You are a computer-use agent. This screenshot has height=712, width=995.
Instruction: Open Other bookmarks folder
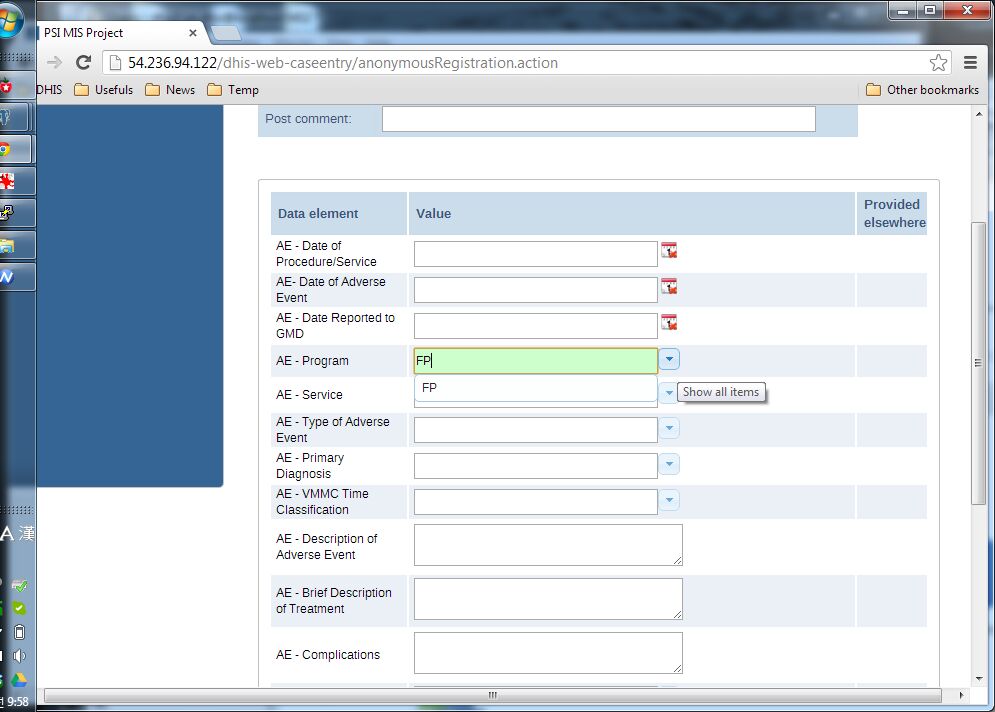click(x=923, y=89)
